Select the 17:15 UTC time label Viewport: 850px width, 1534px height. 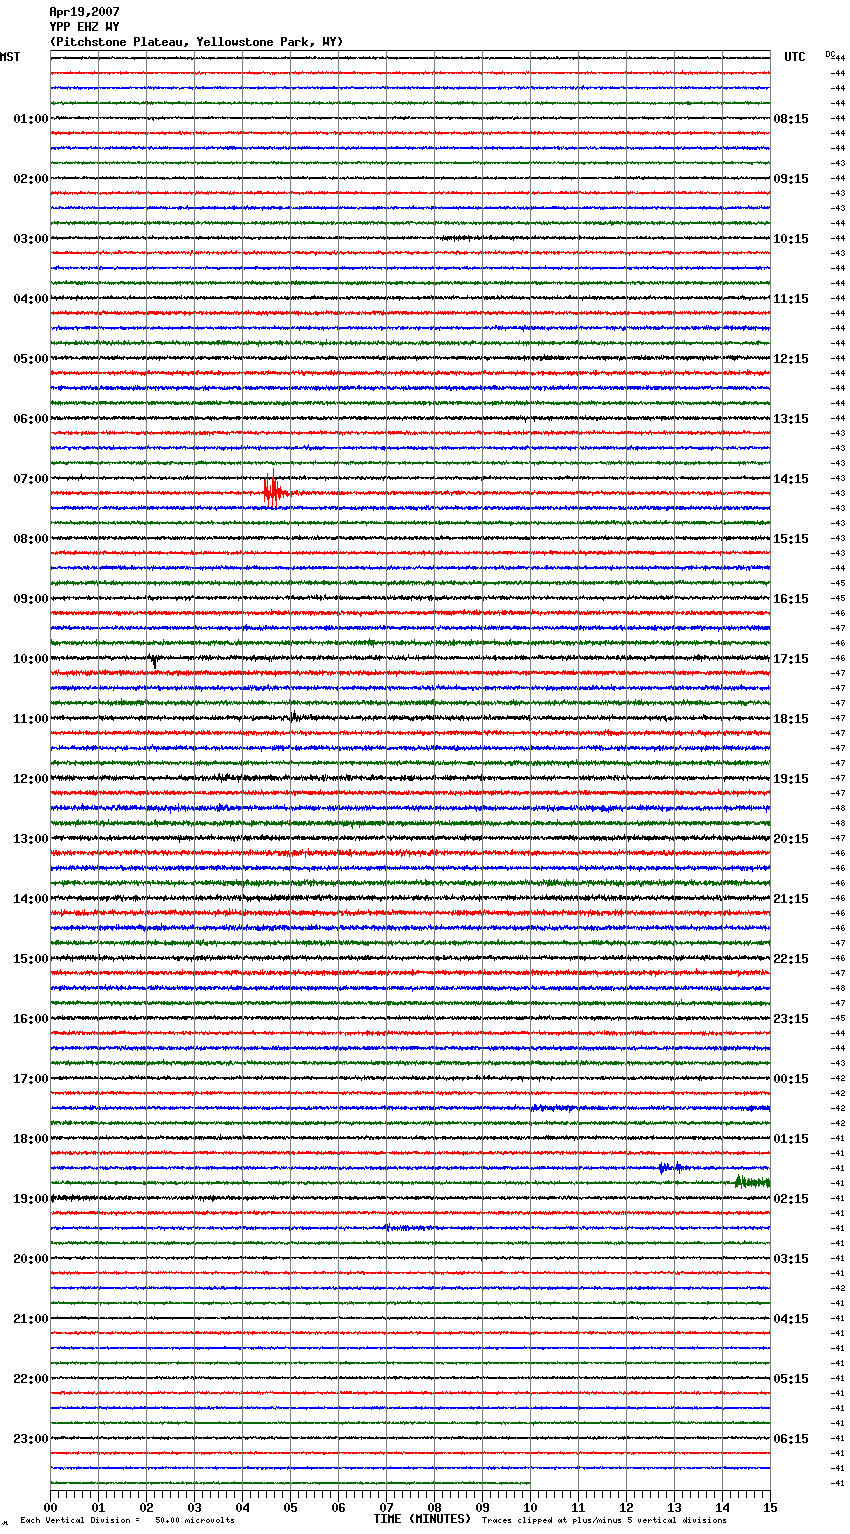791,659
